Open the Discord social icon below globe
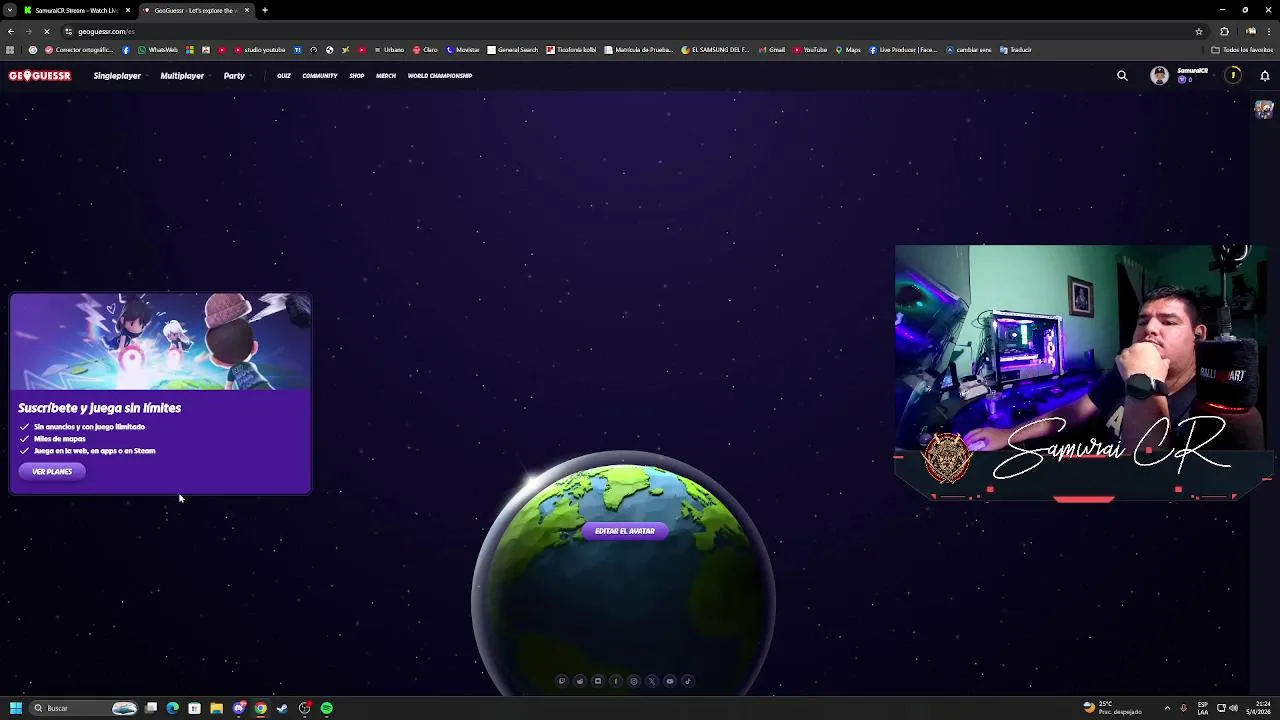1280x720 pixels. (597, 681)
